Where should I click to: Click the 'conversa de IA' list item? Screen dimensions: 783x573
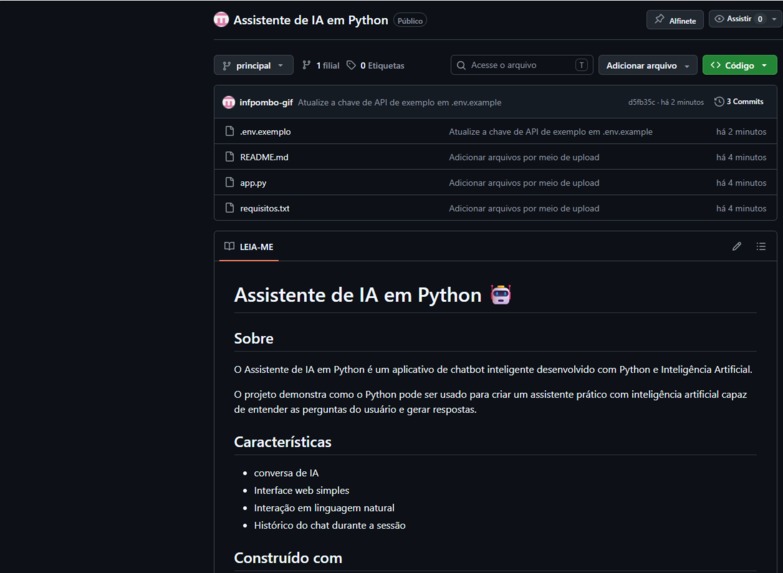tap(286, 473)
